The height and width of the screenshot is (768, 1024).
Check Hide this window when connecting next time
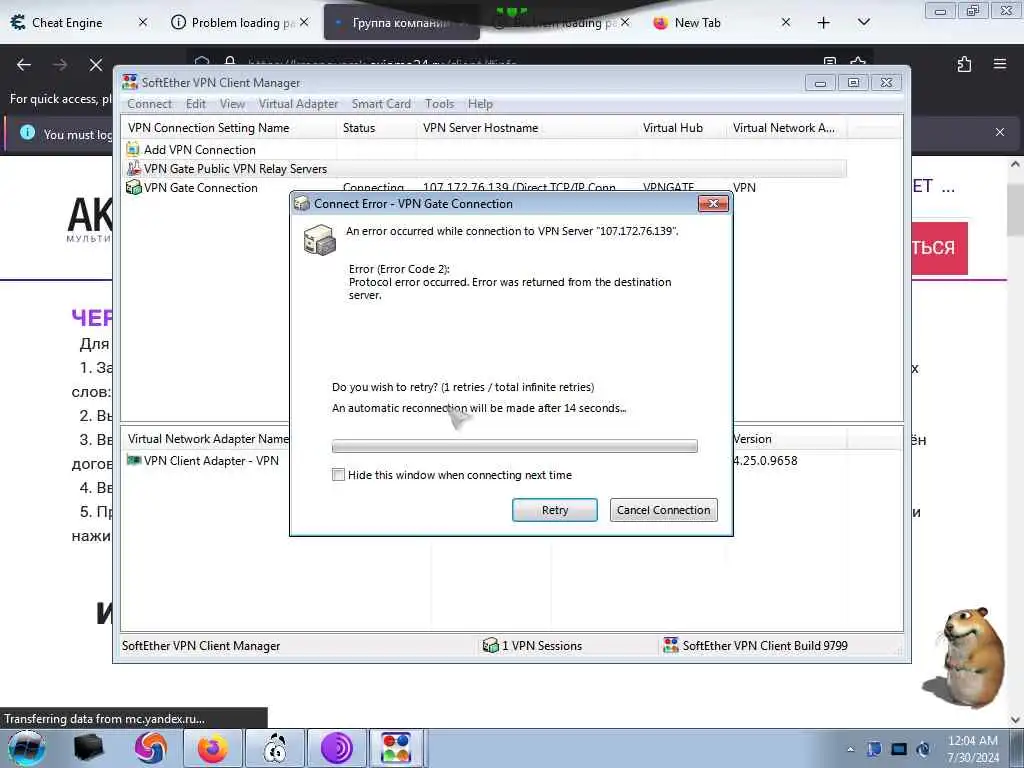338,475
